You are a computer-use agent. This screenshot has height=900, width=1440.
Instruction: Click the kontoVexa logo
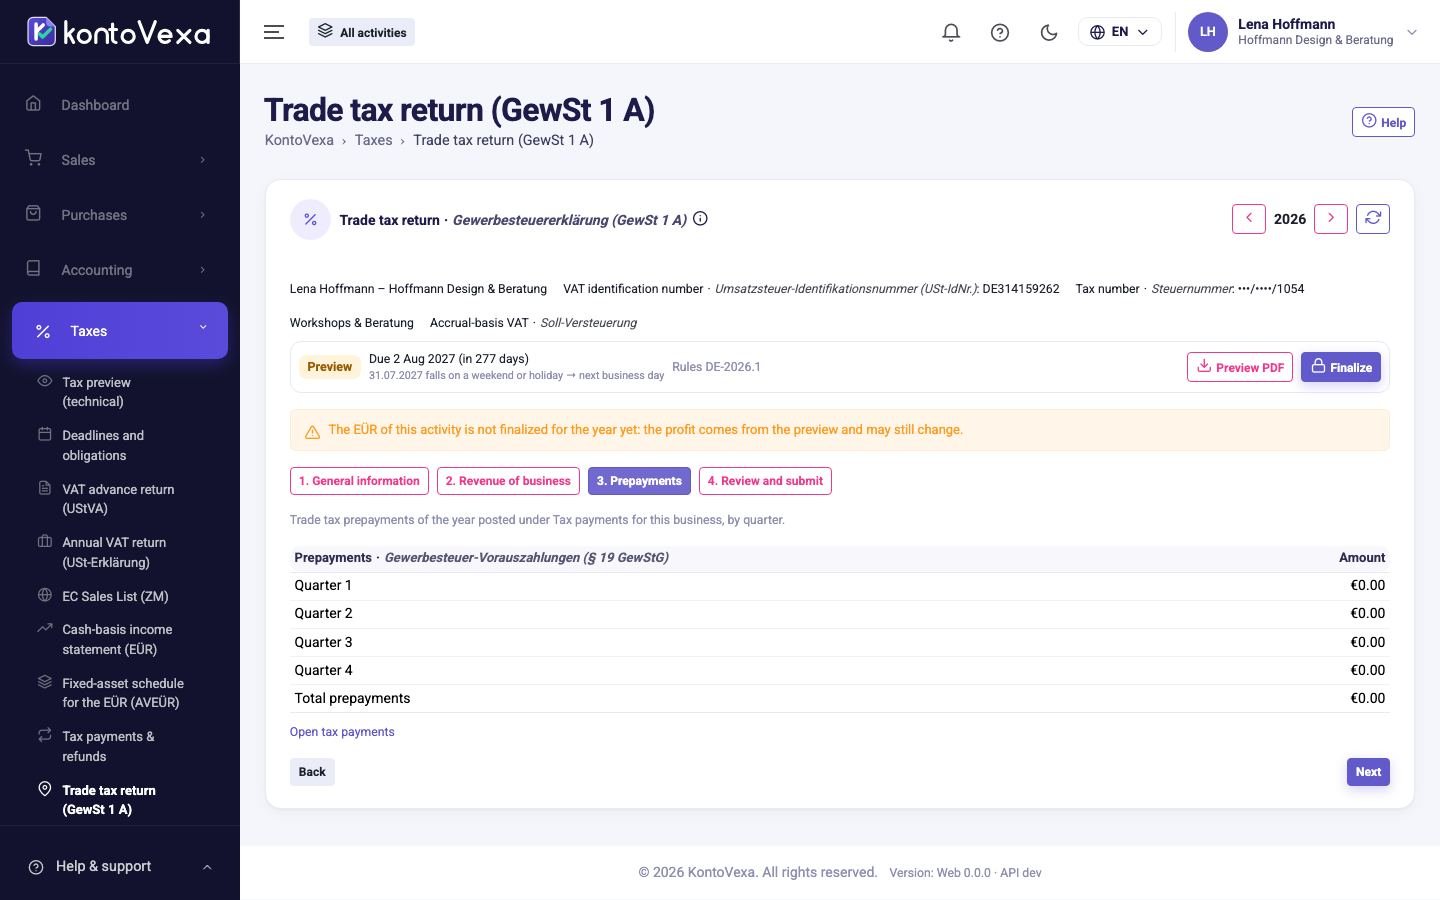coord(118,32)
